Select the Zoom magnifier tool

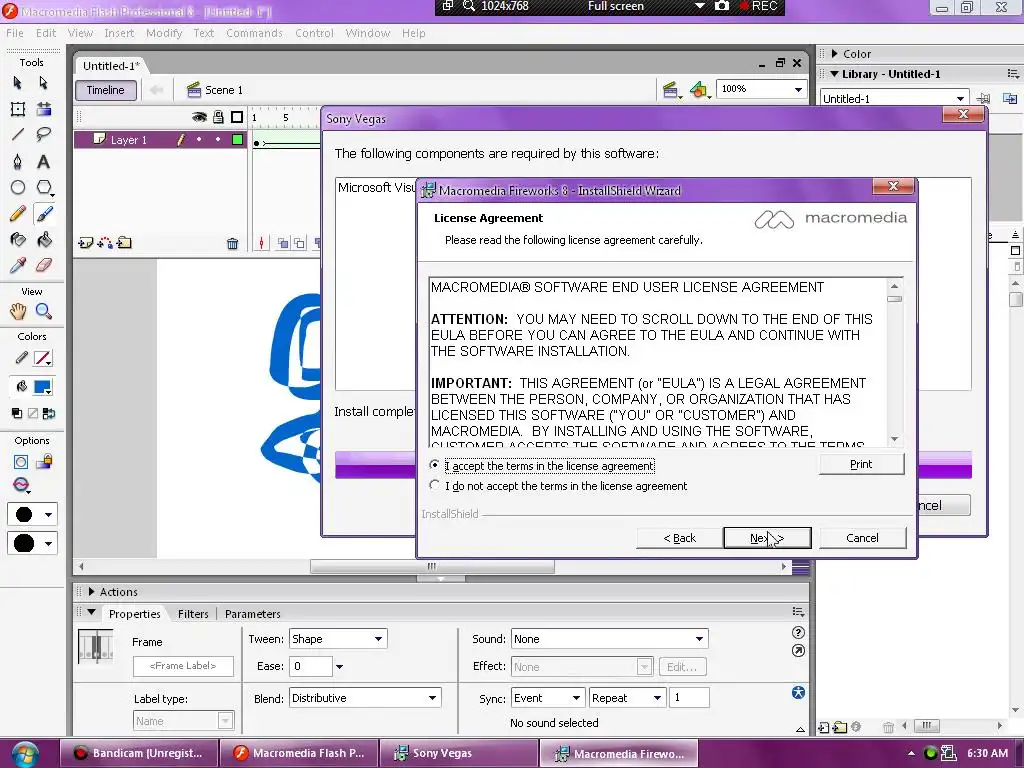44,312
